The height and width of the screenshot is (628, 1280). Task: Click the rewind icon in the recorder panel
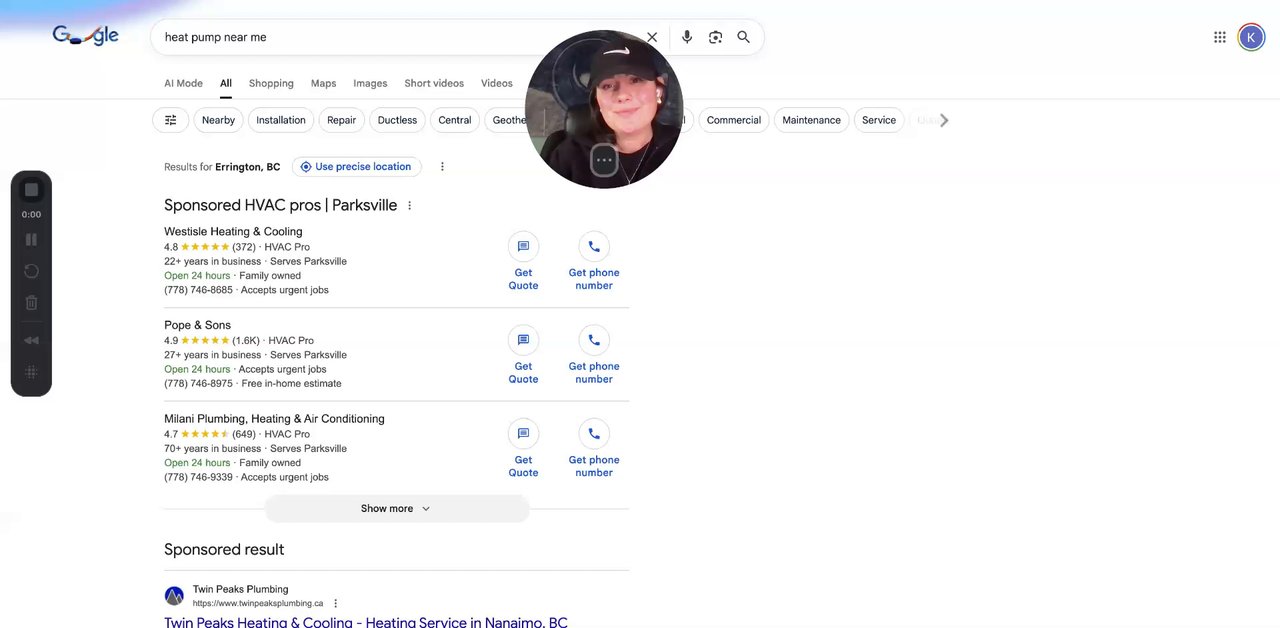(31, 340)
